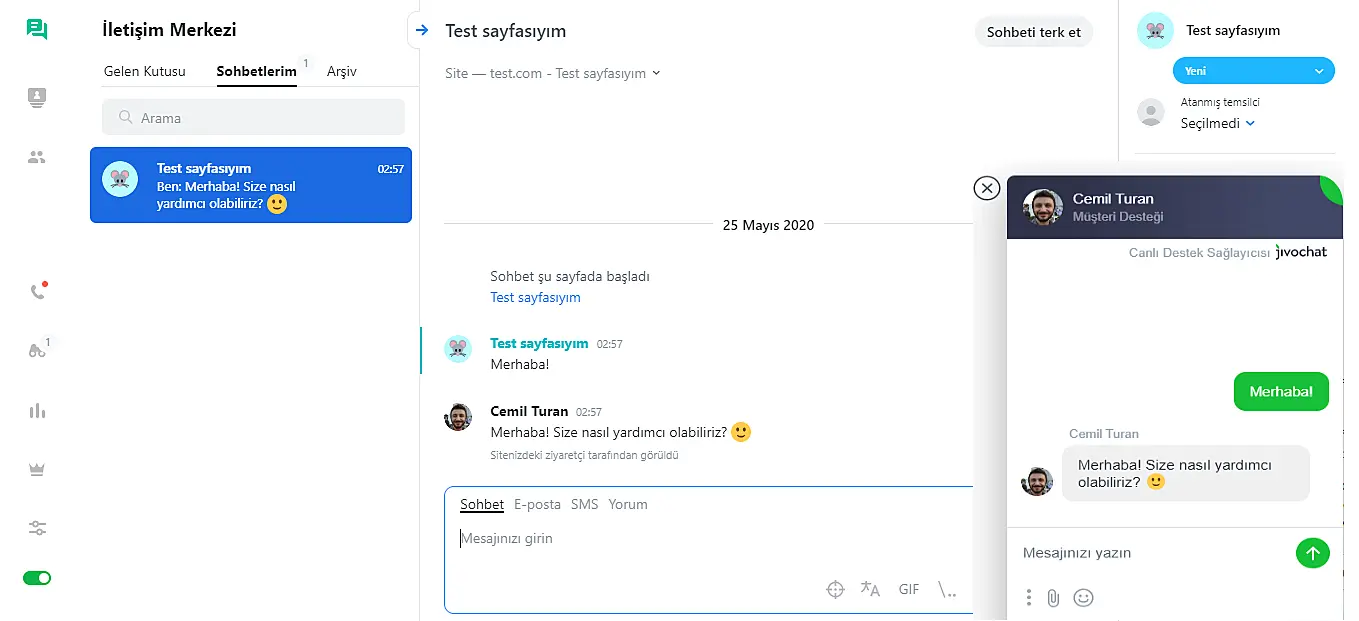Switch to the 'Gelen Kutusu' tab
1359x621 pixels.
pyautogui.click(x=145, y=71)
